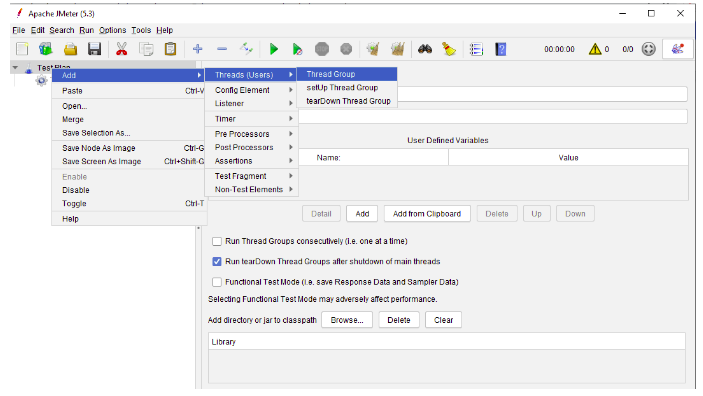Click the Shutdown threads icon
Screen dimensions: 703x396
[x=346, y=49]
